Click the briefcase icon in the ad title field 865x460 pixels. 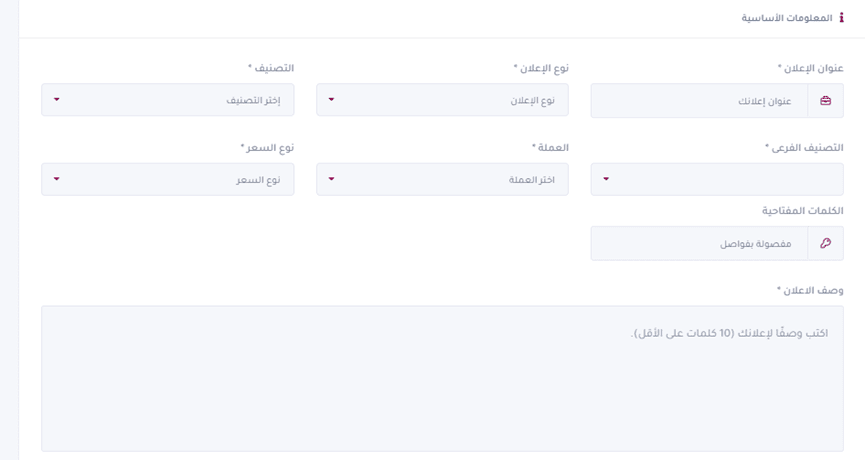[x=825, y=101]
